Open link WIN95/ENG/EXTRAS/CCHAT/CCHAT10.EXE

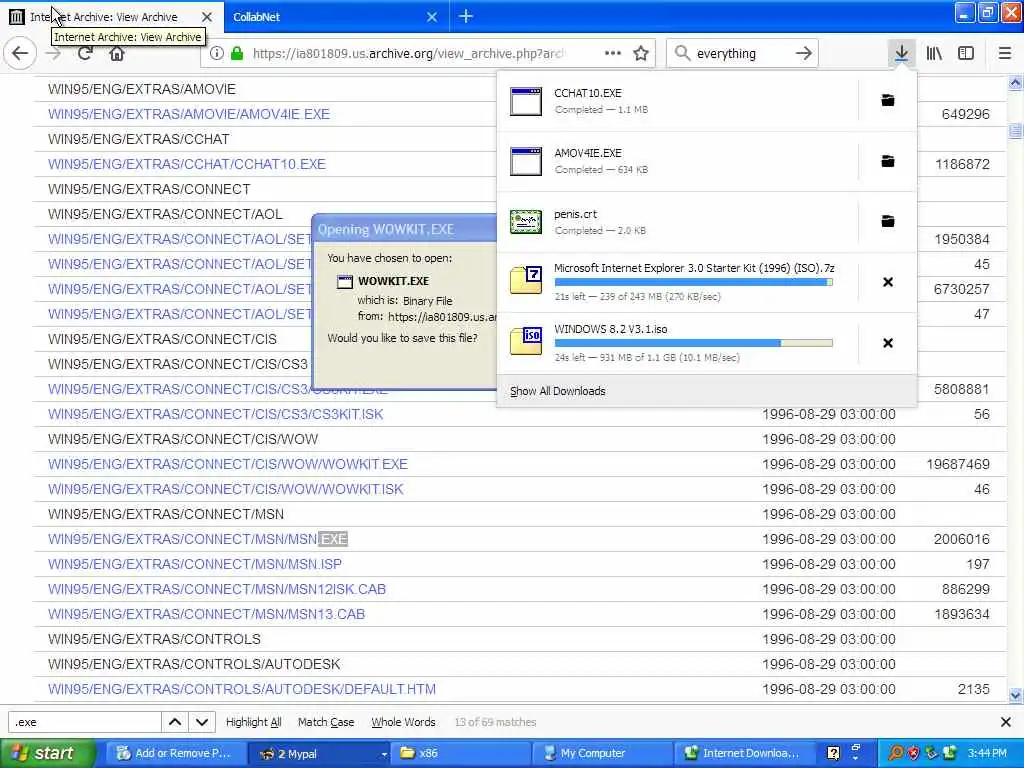tap(187, 164)
